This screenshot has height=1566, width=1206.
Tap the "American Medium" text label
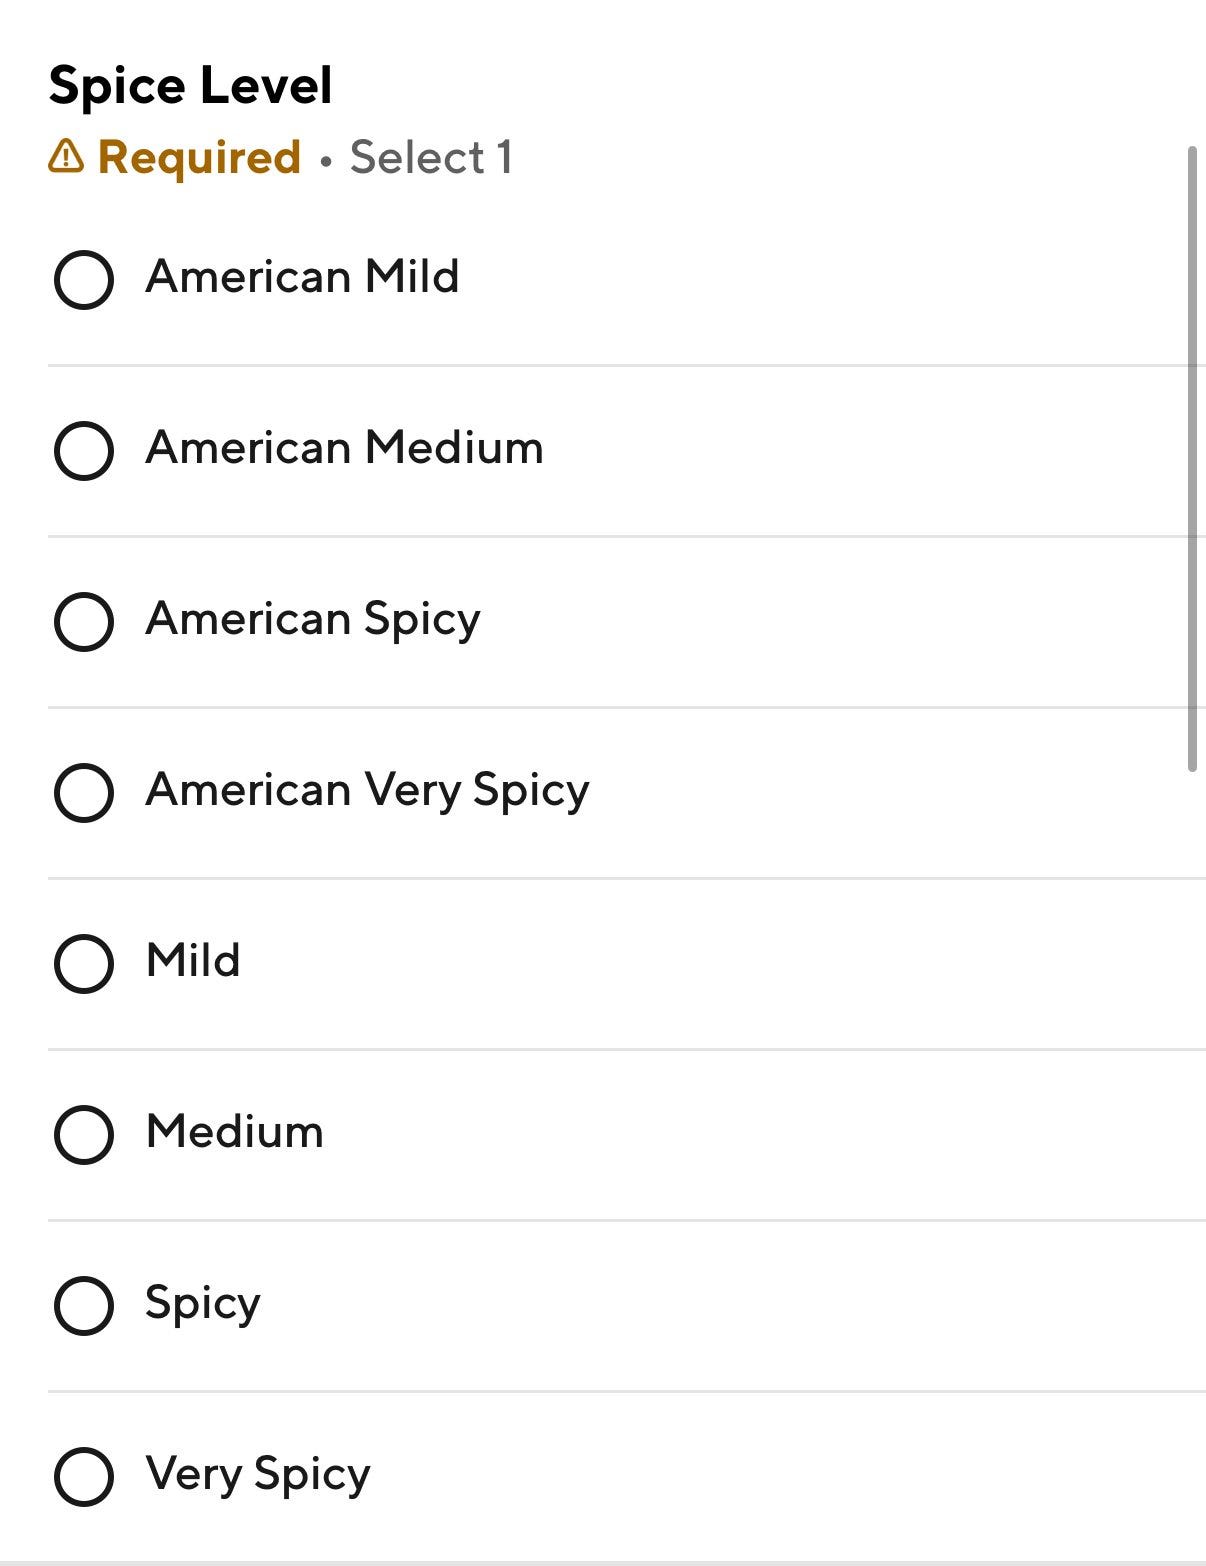(x=344, y=447)
